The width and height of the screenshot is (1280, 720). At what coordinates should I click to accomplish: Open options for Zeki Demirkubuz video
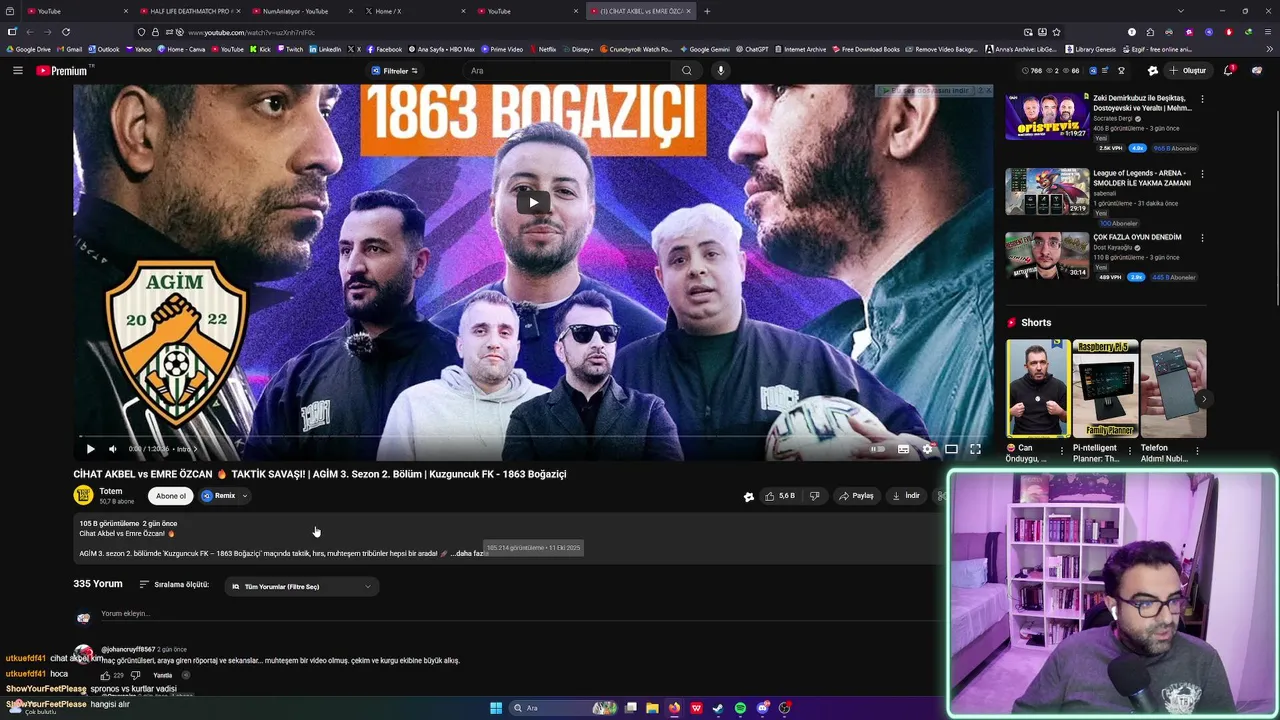point(1202,100)
